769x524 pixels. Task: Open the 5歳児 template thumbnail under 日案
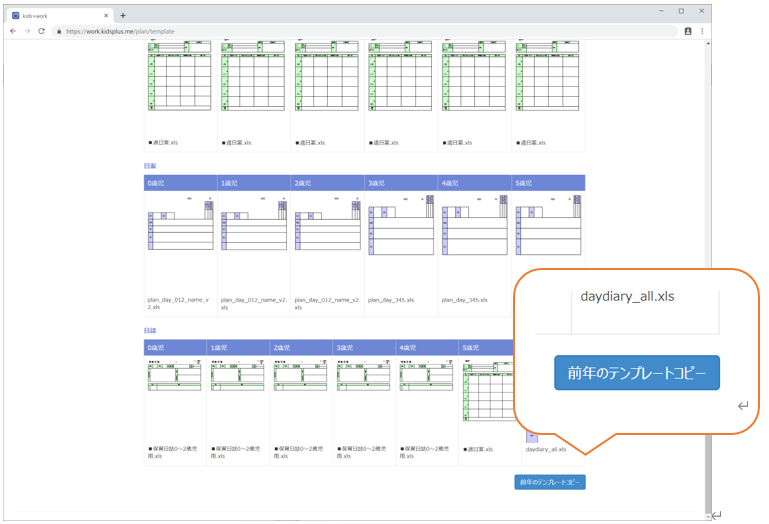pos(548,225)
